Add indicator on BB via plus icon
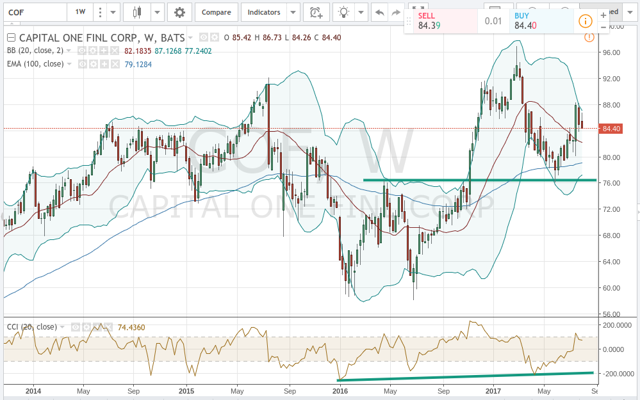Screen dimensions: 640x400 click(104, 51)
